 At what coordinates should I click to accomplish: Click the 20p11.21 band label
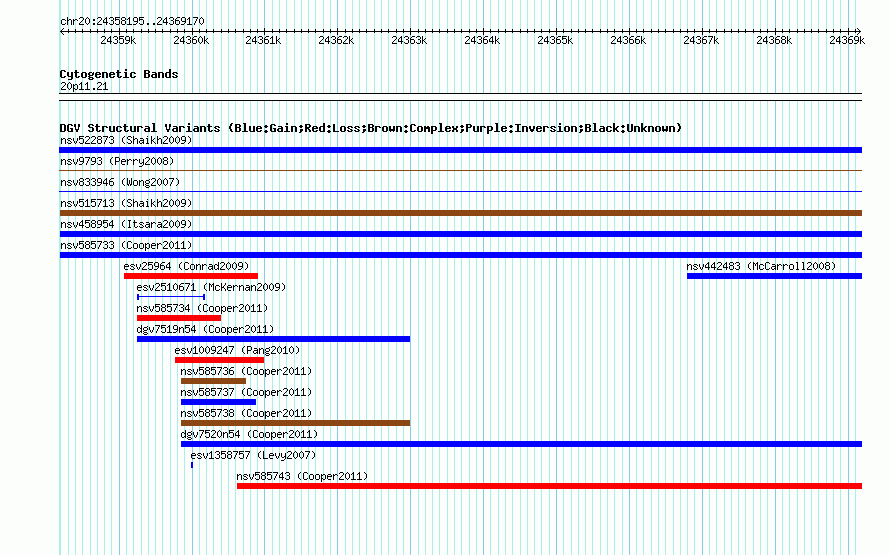click(84, 86)
